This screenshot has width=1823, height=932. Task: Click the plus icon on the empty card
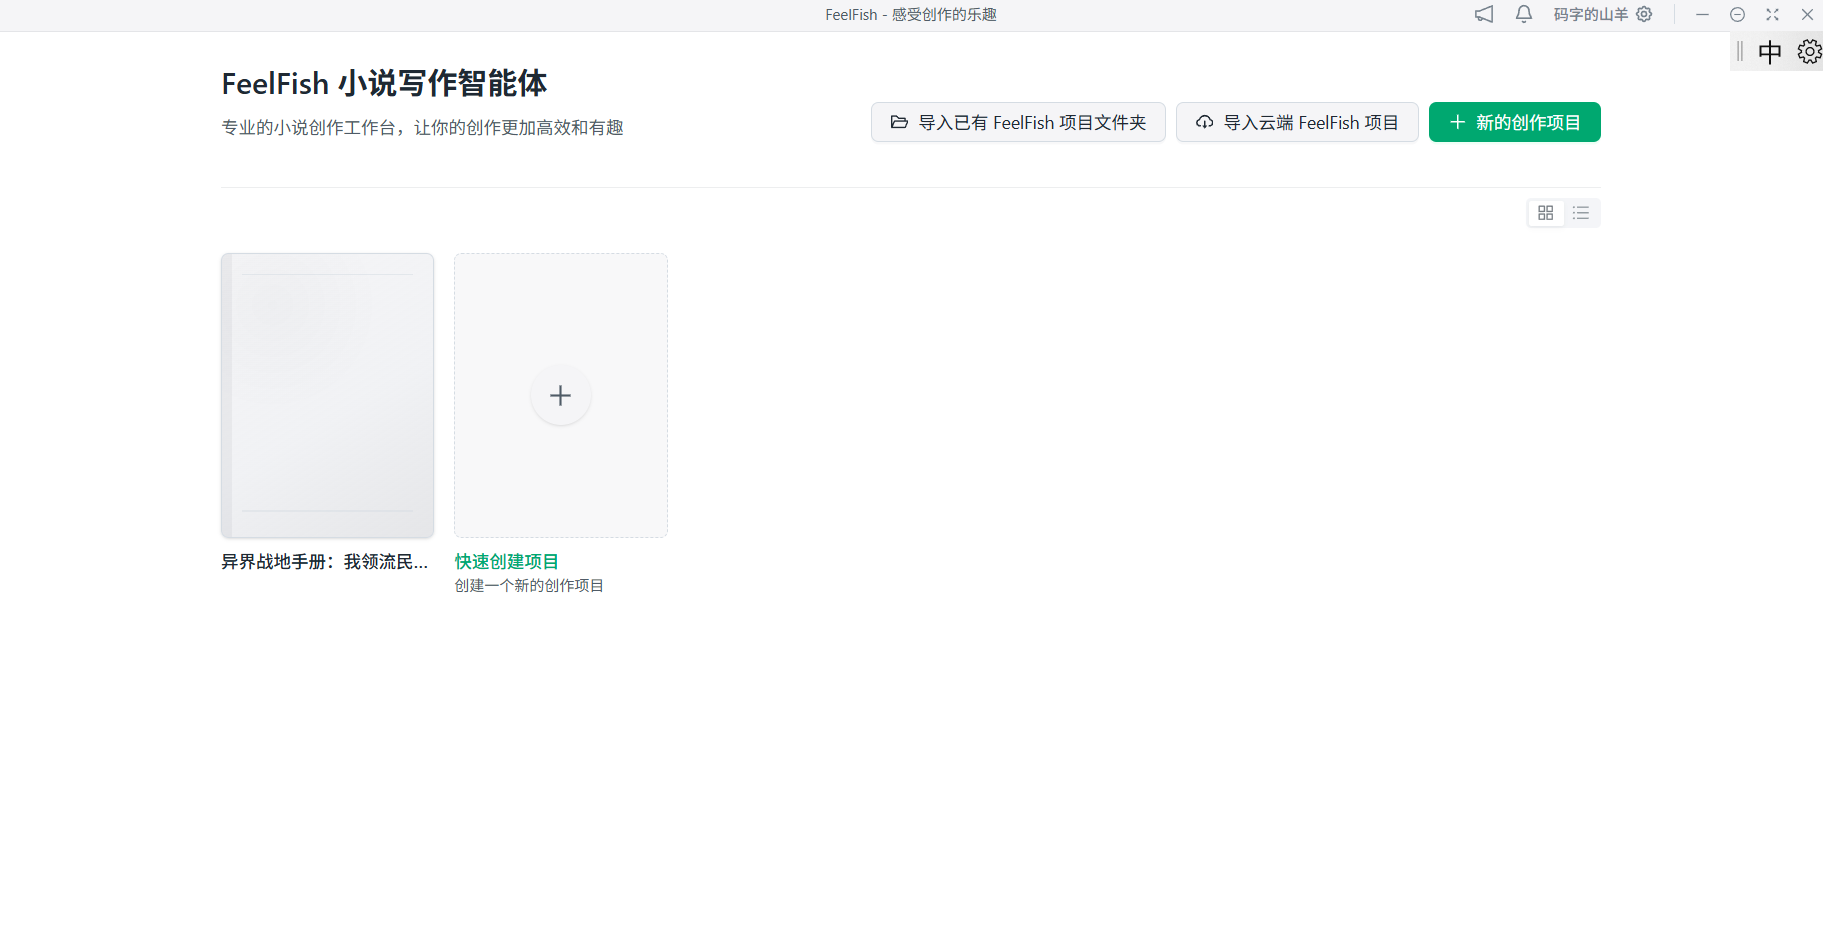[x=561, y=395]
